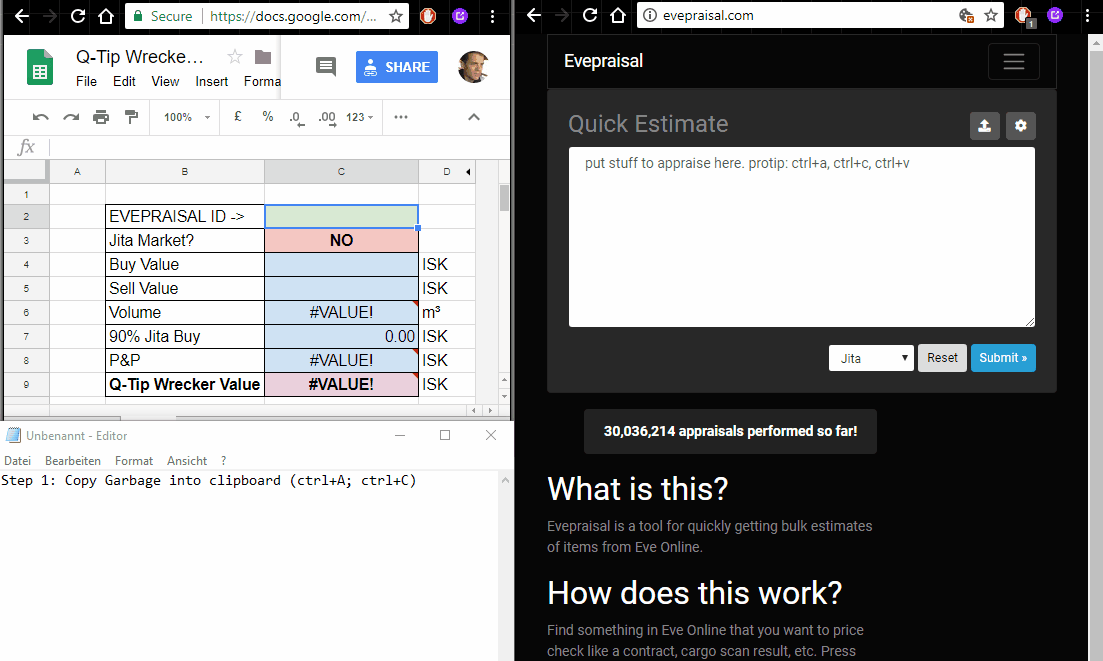
Task: Open the Google Sheets home icon
Action: pos(40,67)
